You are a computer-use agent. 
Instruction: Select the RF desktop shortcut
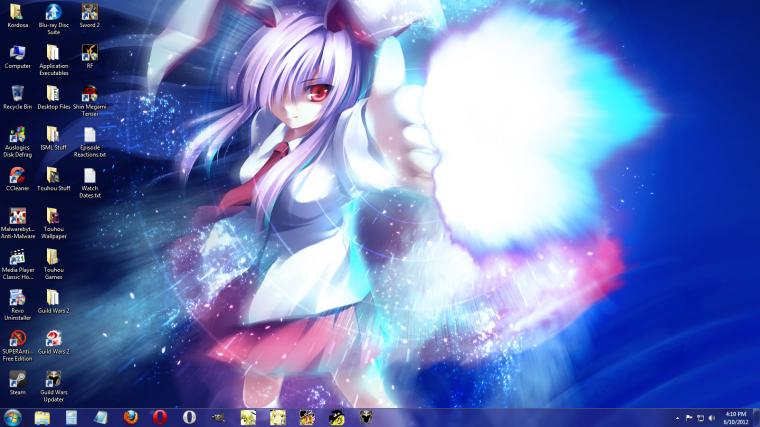[x=90, y=57]
